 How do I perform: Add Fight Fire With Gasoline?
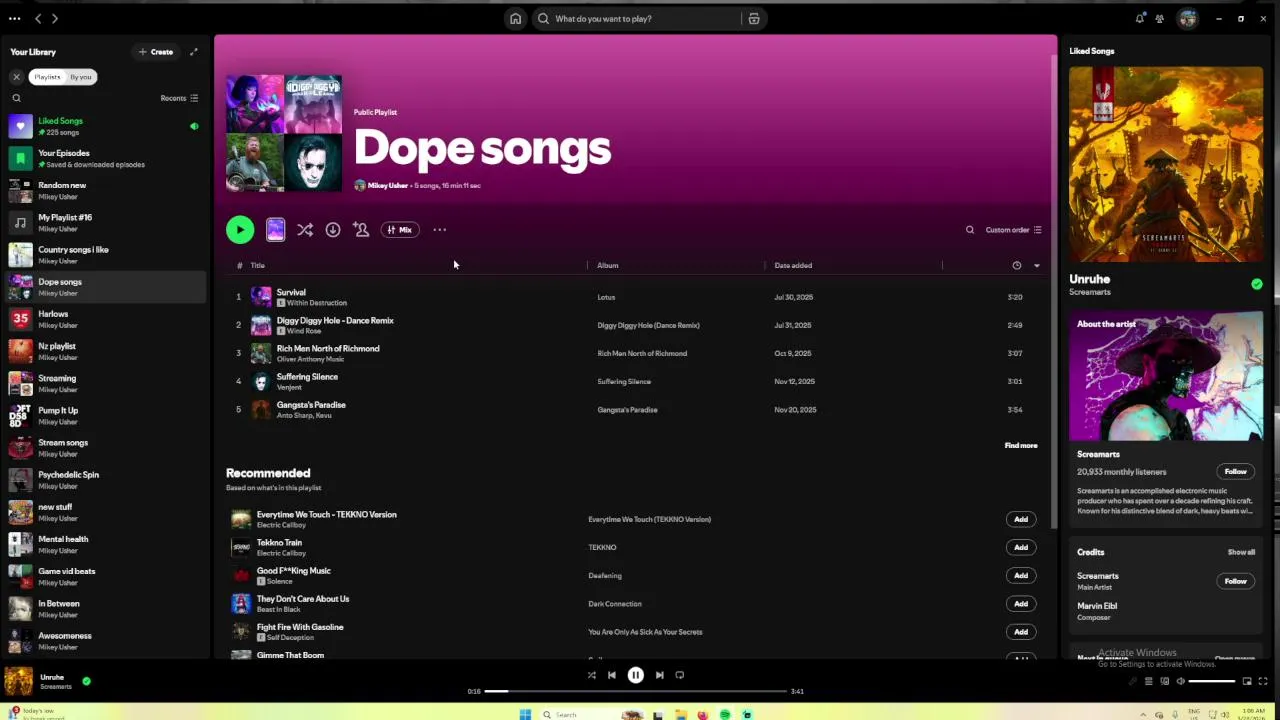point(1021,631)
